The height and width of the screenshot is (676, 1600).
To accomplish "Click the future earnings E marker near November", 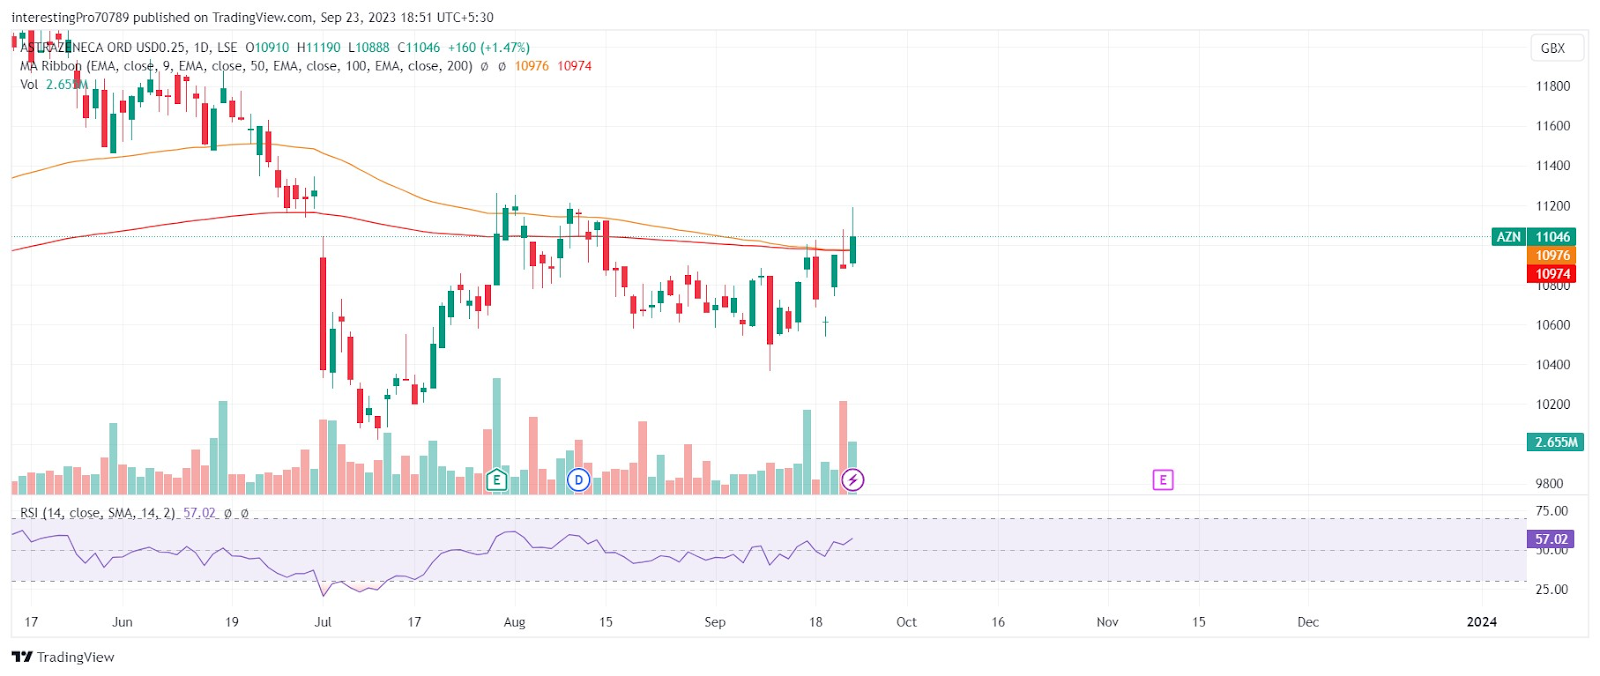I will click(x=1162, y=480).
